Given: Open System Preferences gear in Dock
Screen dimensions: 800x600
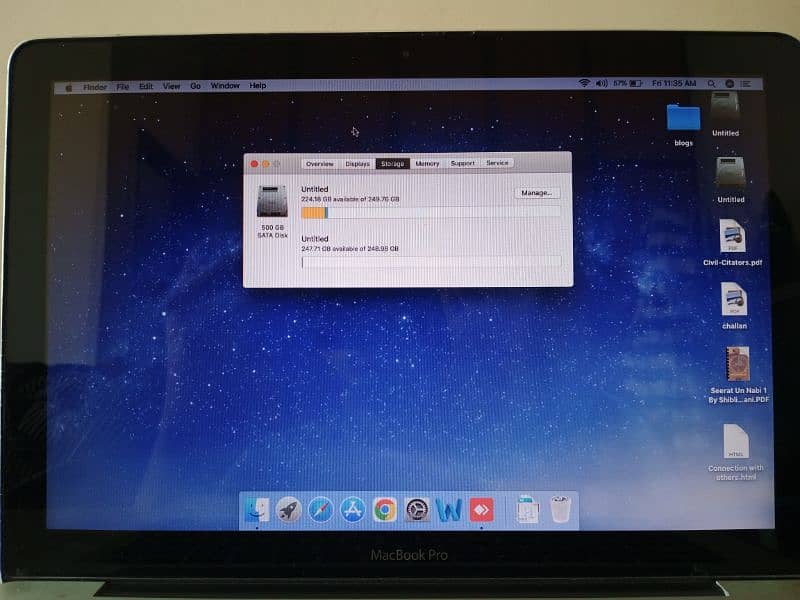Looking at the screenshot, I should pyautogui.click(x=417, y=510).
